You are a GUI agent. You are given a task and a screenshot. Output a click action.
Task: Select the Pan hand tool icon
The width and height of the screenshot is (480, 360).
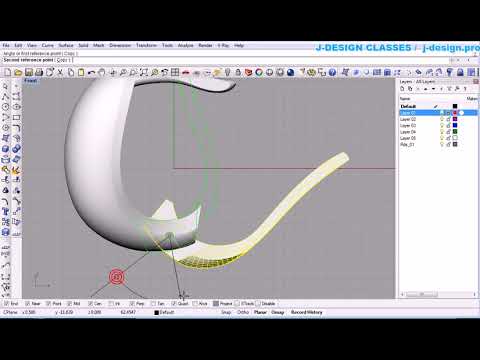tap(102, 72)
